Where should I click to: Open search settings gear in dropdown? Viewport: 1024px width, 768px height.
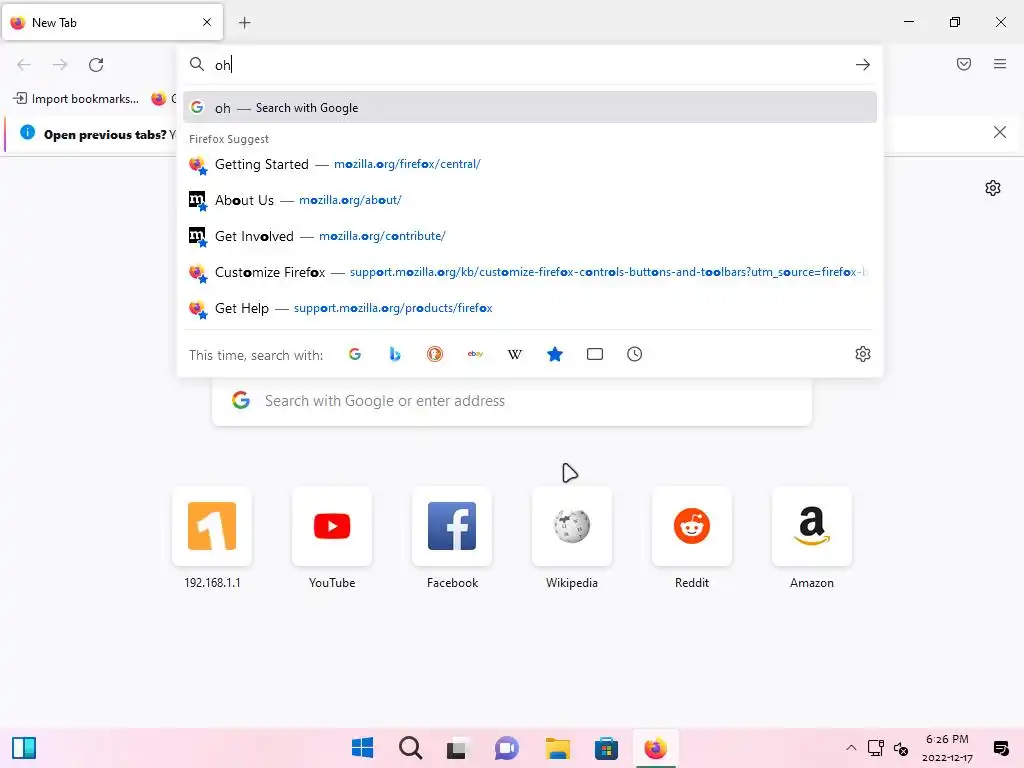(x=863, y=354)
